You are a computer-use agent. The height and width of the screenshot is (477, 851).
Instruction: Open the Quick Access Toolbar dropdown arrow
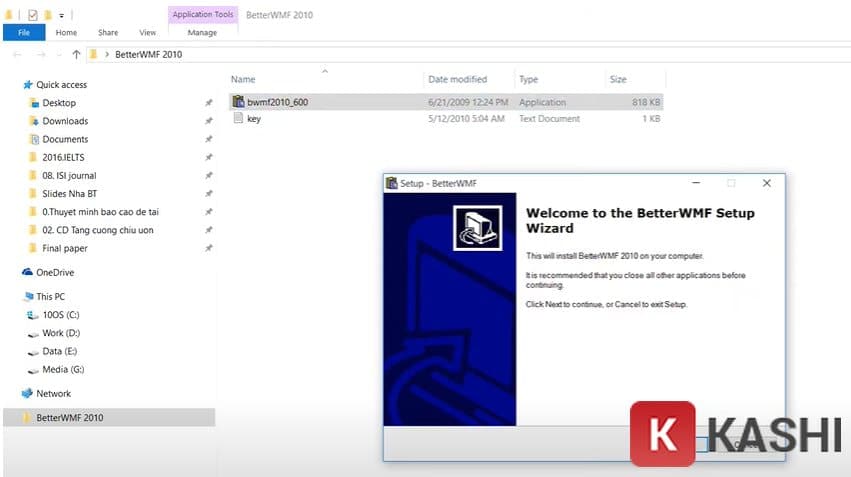click(x=61, y=16)
